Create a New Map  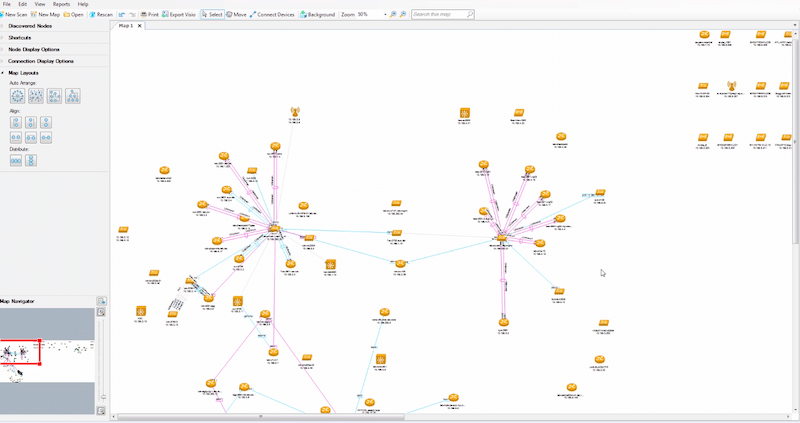[x=45, y=14]
